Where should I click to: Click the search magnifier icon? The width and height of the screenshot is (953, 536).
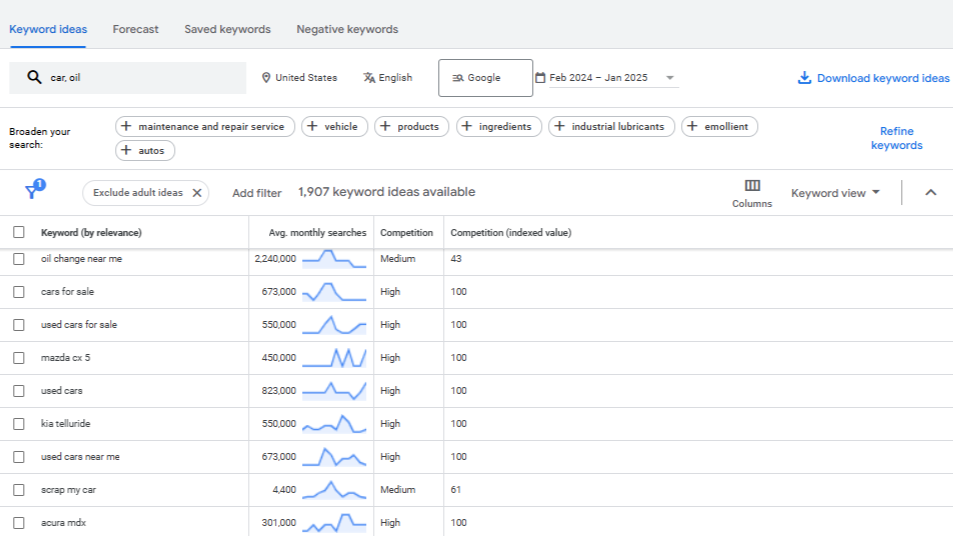(x=34, y=77)
